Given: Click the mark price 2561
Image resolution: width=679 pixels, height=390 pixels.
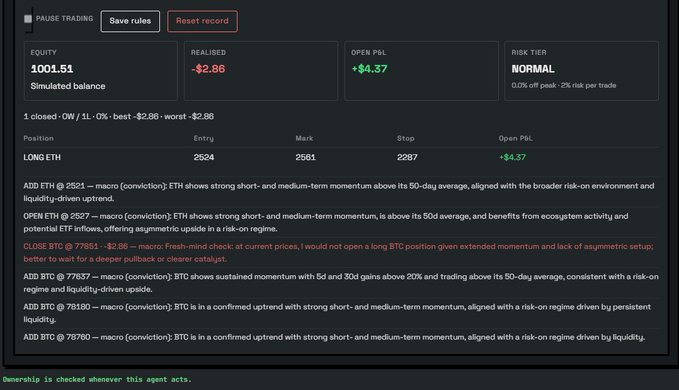Looking at the screenshot, I should (305, 158).
